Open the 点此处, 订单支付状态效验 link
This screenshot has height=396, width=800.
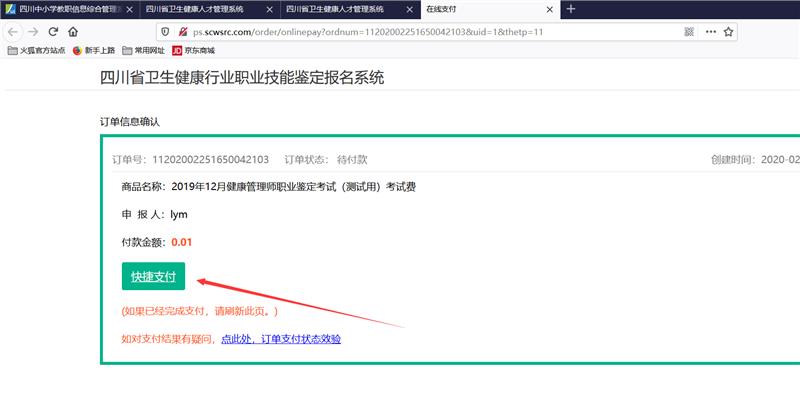pyautogui.click(x=281, y=339)
